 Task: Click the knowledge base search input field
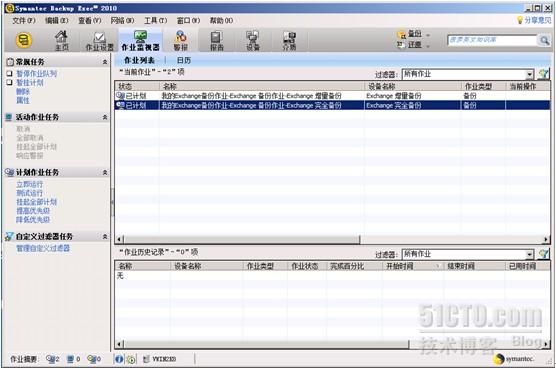492,40
